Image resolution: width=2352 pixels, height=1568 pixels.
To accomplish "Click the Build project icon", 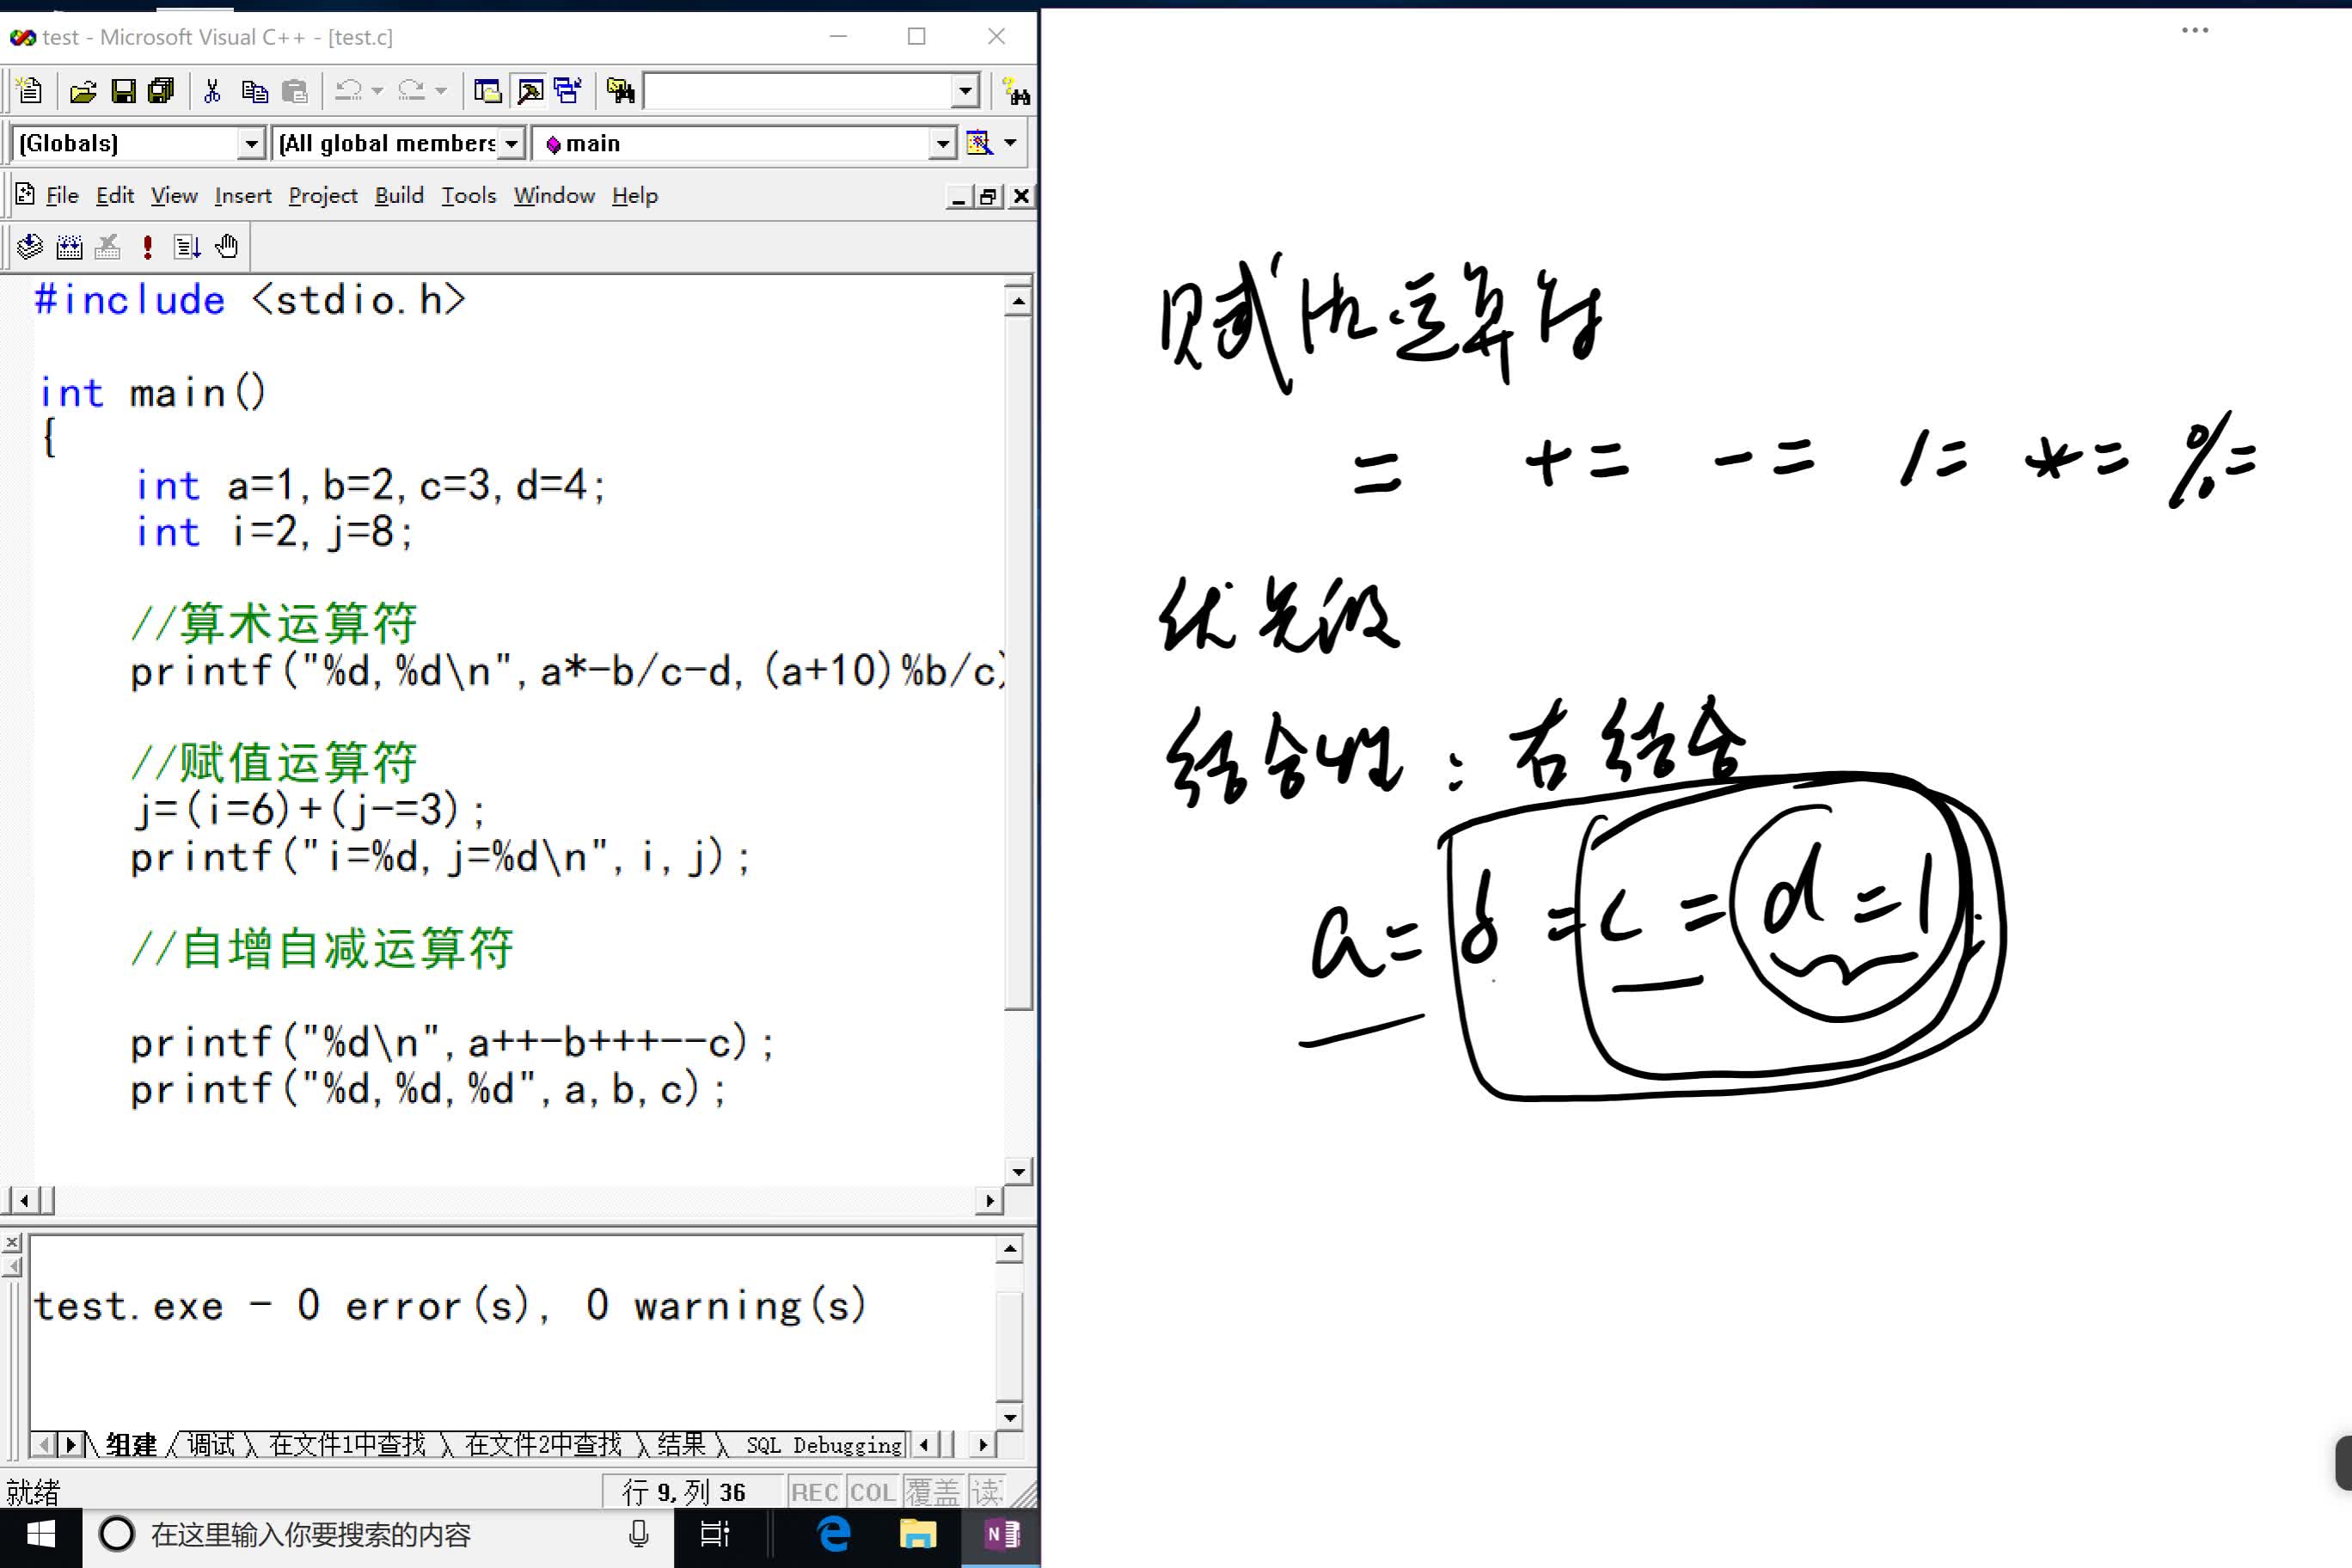I will pos(69,246).
